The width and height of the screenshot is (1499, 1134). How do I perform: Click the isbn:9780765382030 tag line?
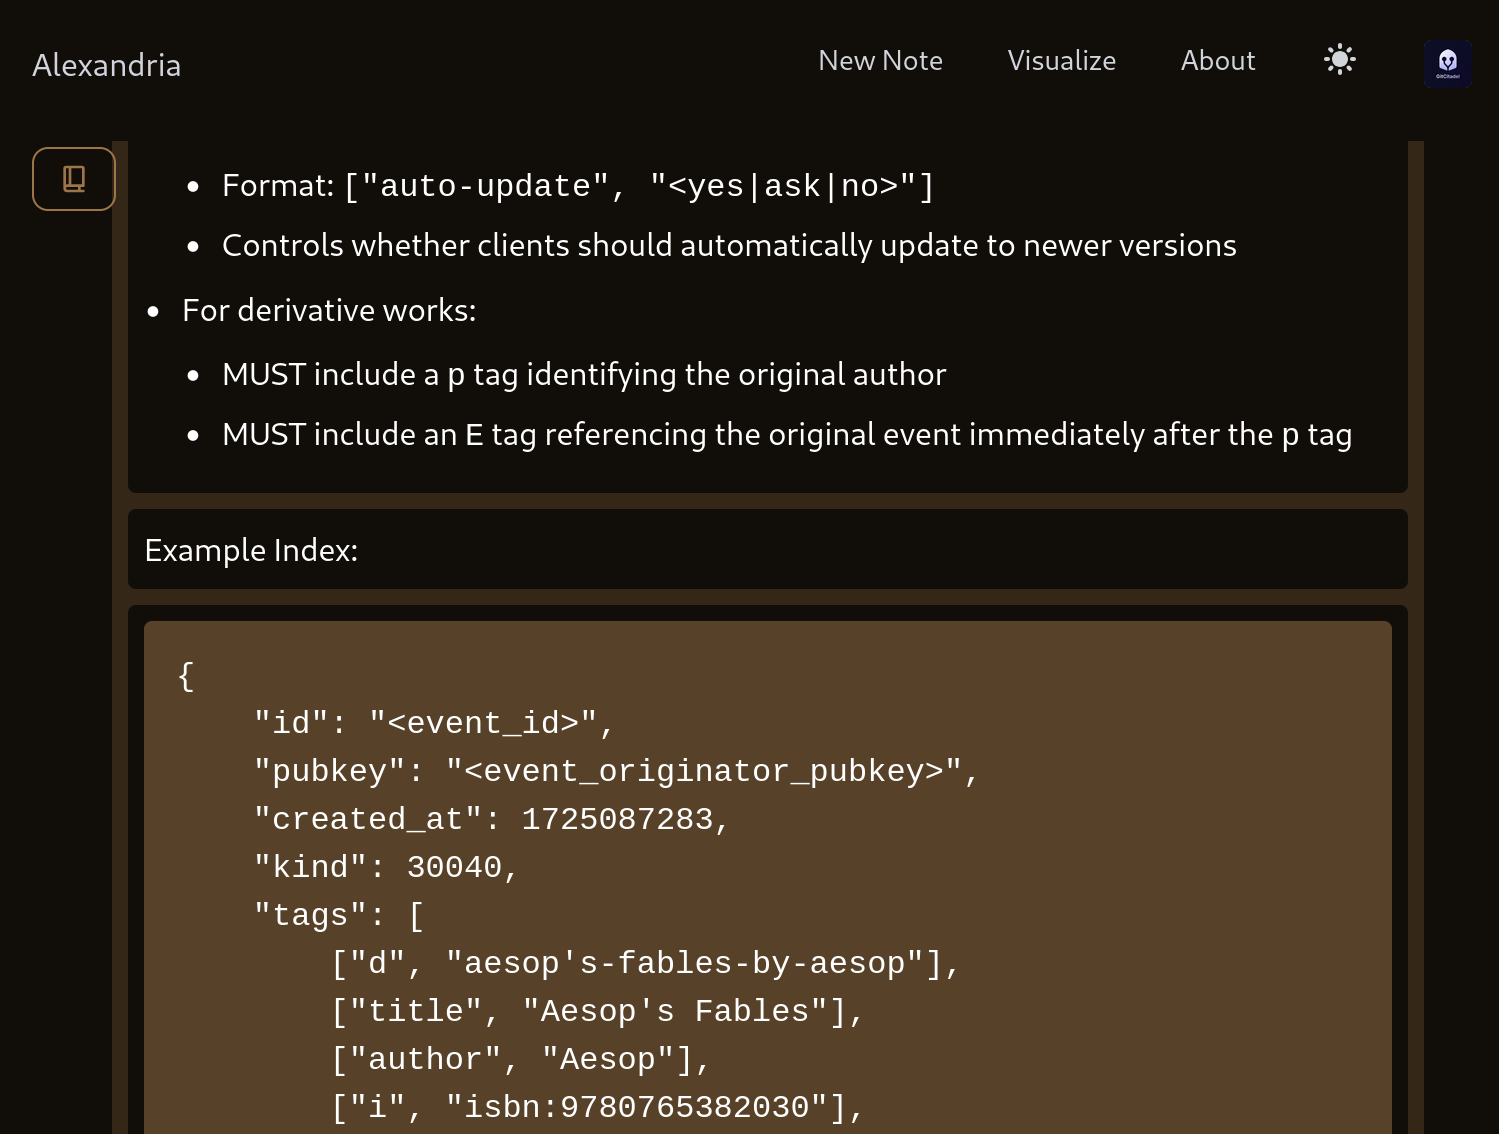pyautogui.click(x=597, y=1107)
